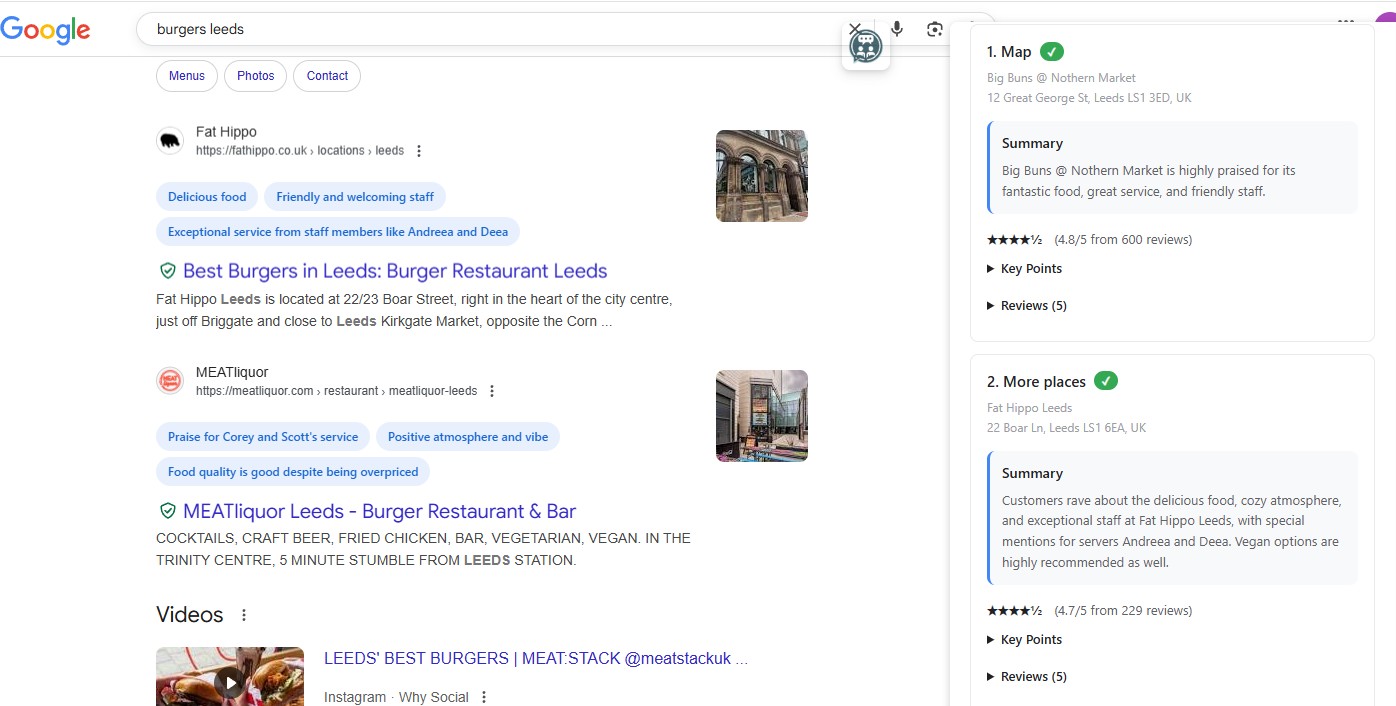Viewport: 1396px width, 706px height.
Task: Expand Reviews (5) under Big Buns
Action: (1032, 306)
